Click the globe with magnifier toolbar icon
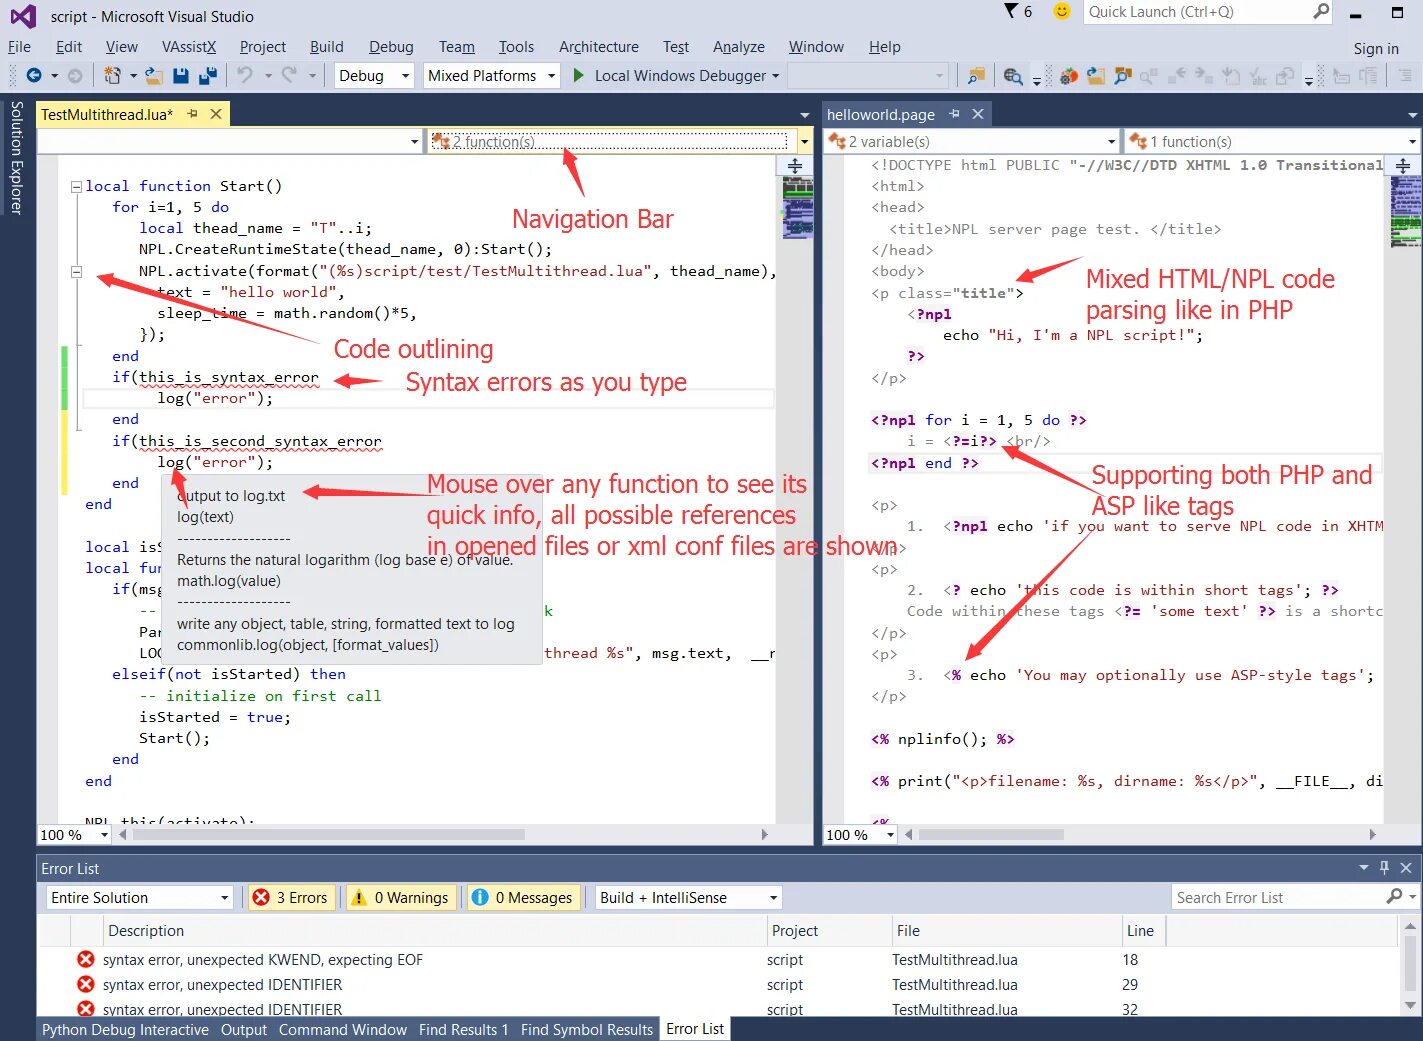This screenshot has width=1423, height=1041. pos(1013,76)
